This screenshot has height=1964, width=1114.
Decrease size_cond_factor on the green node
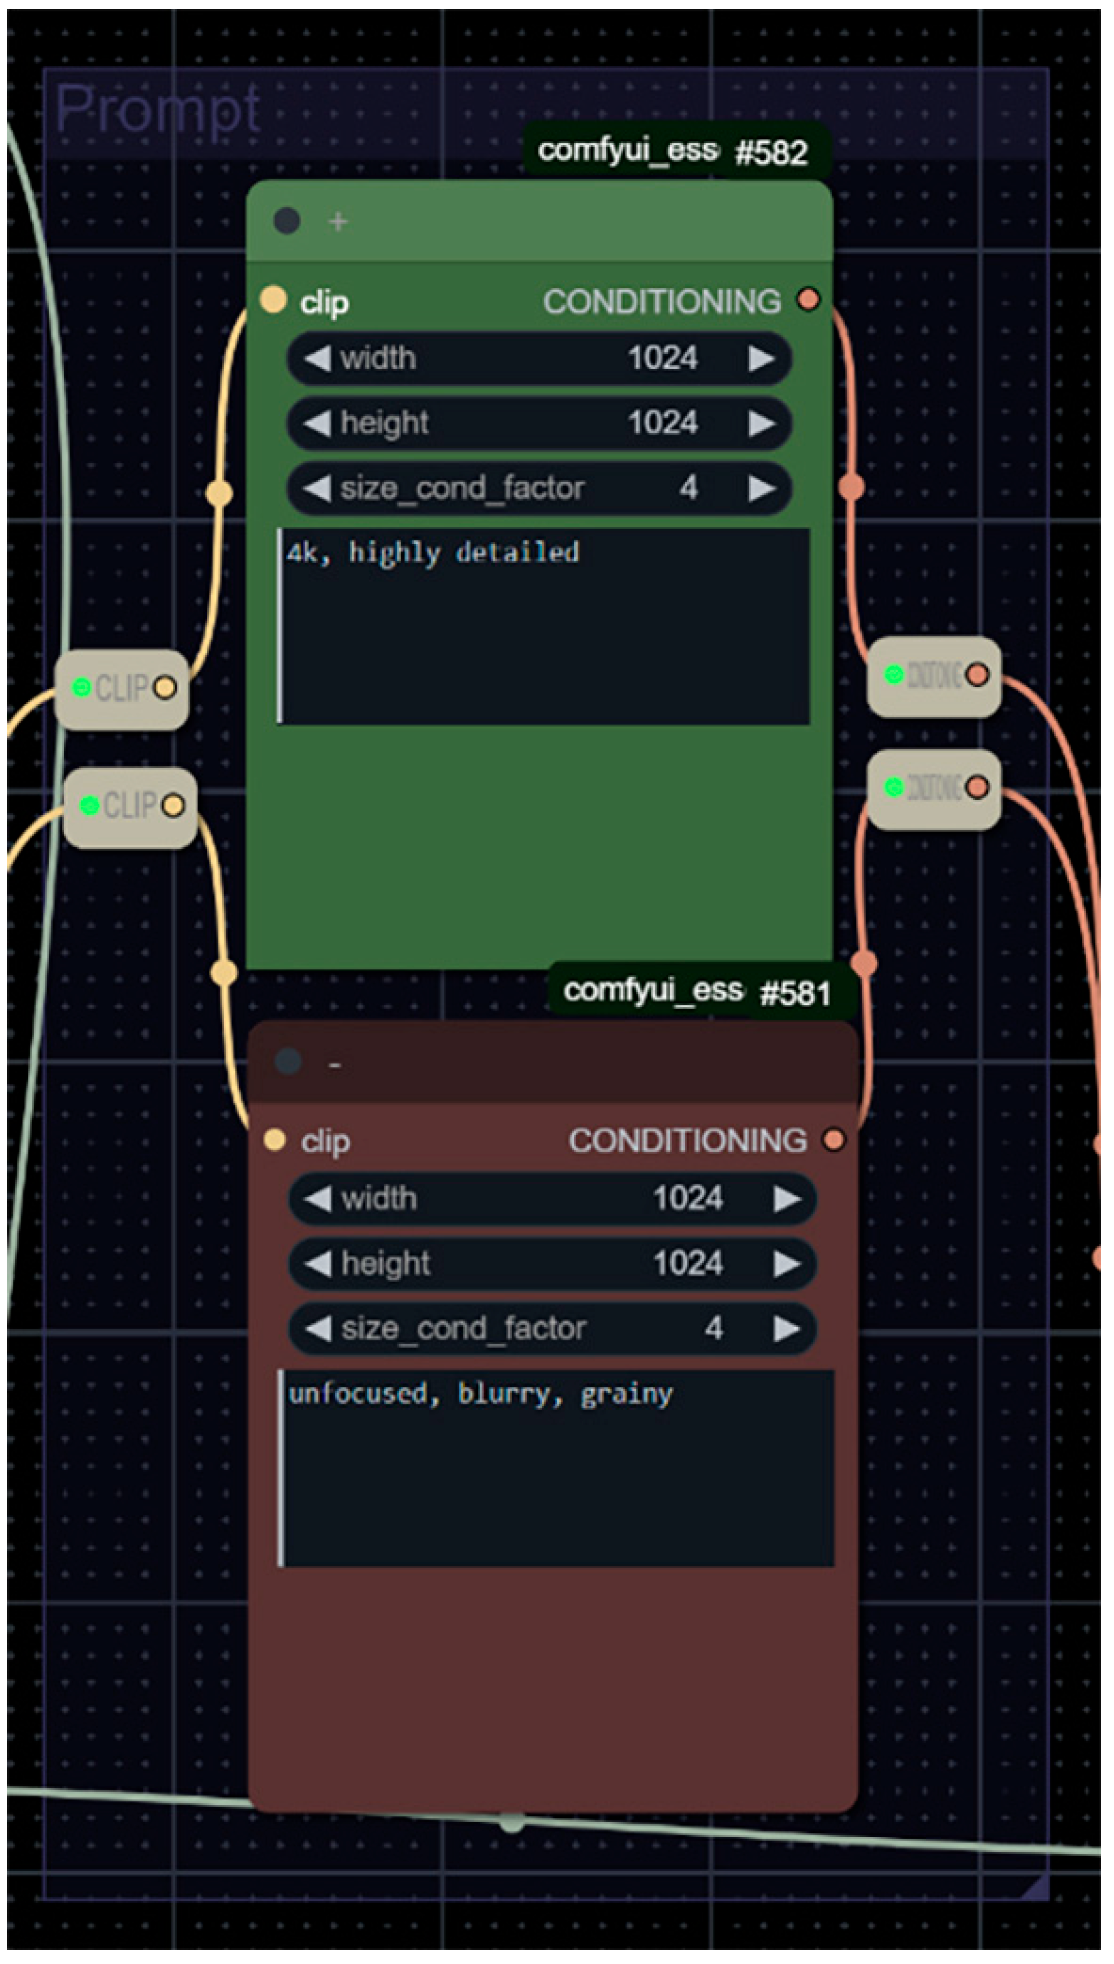pyautogui.click(x=317, y=489)
